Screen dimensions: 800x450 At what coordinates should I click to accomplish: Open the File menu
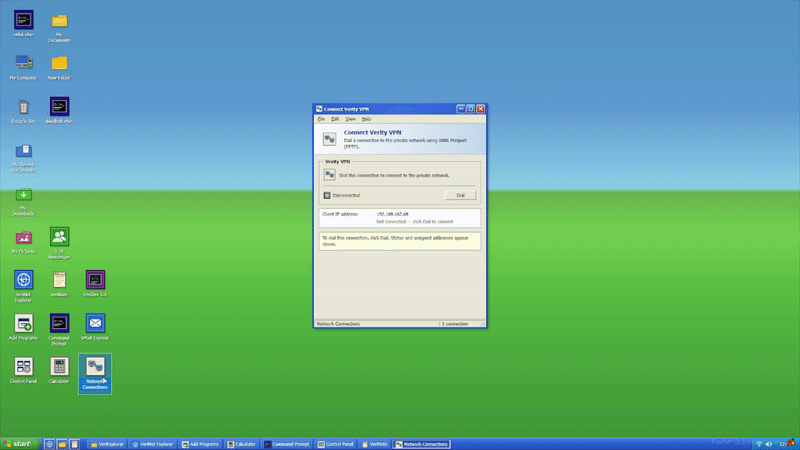321,119
